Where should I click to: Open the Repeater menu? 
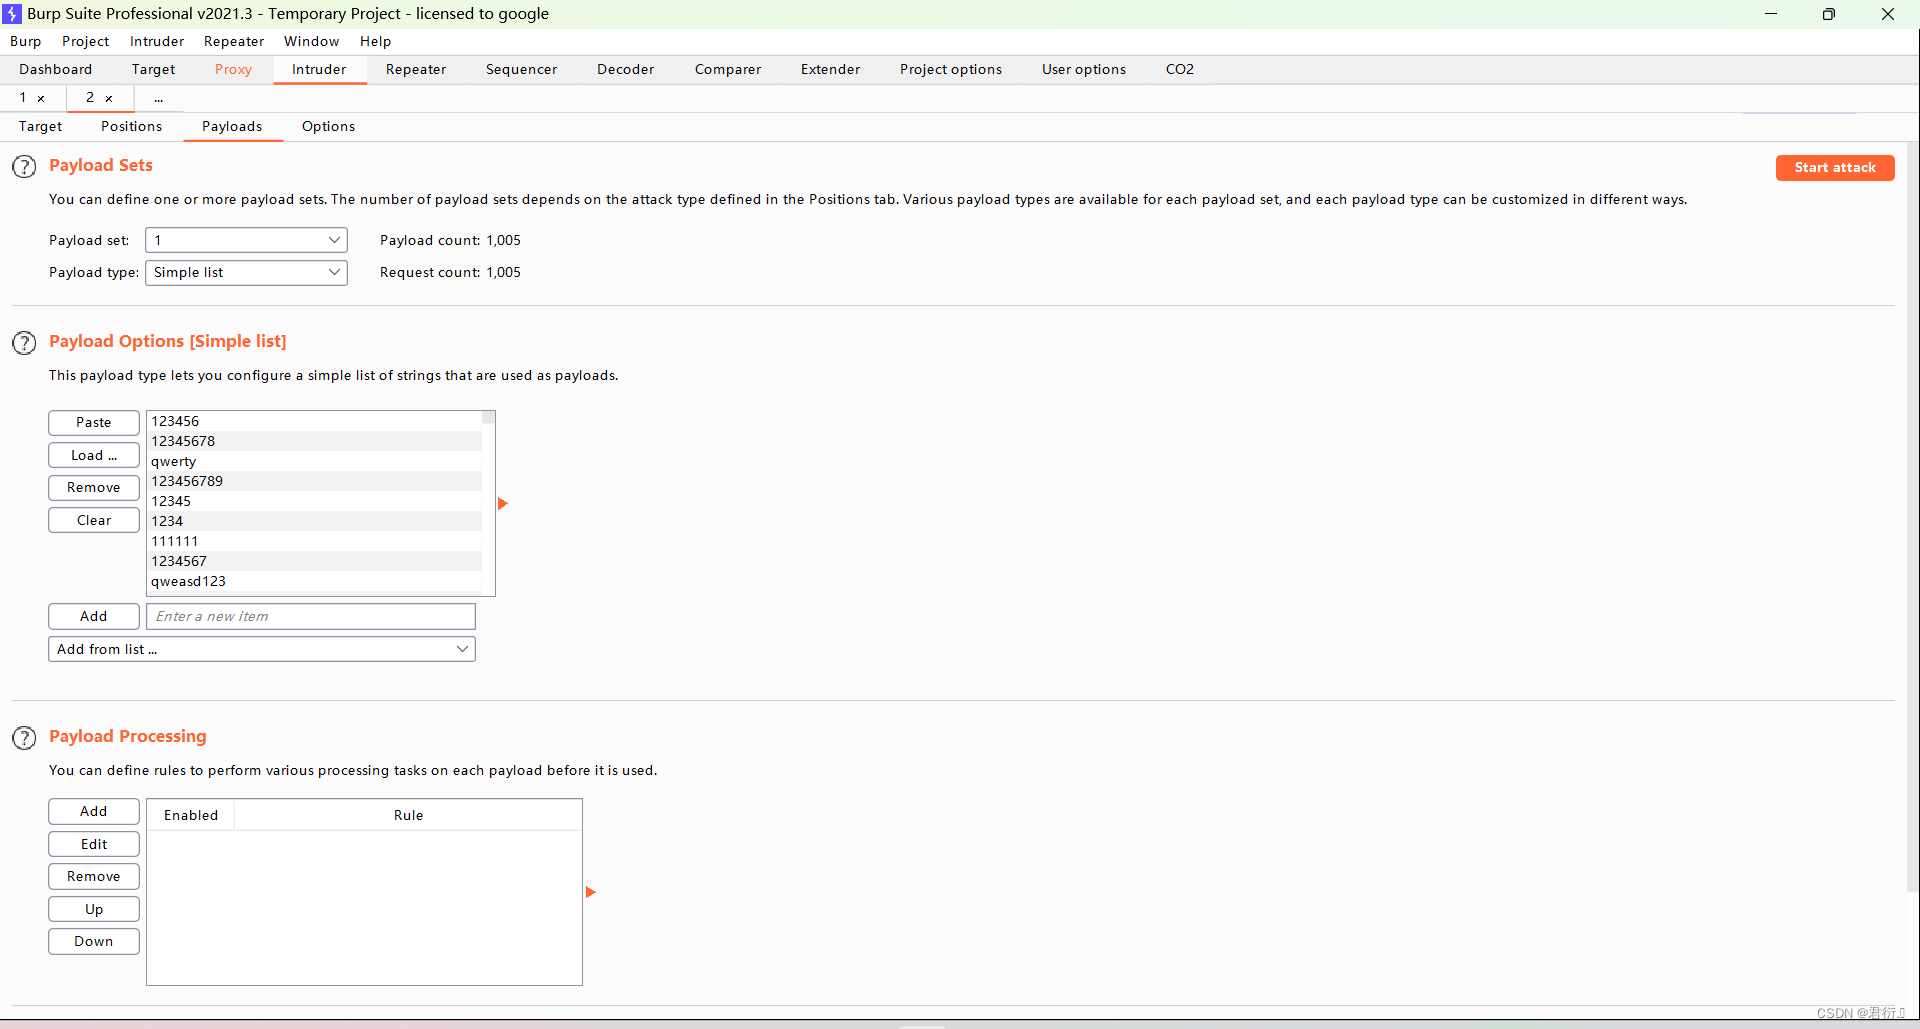pos(234,41)
